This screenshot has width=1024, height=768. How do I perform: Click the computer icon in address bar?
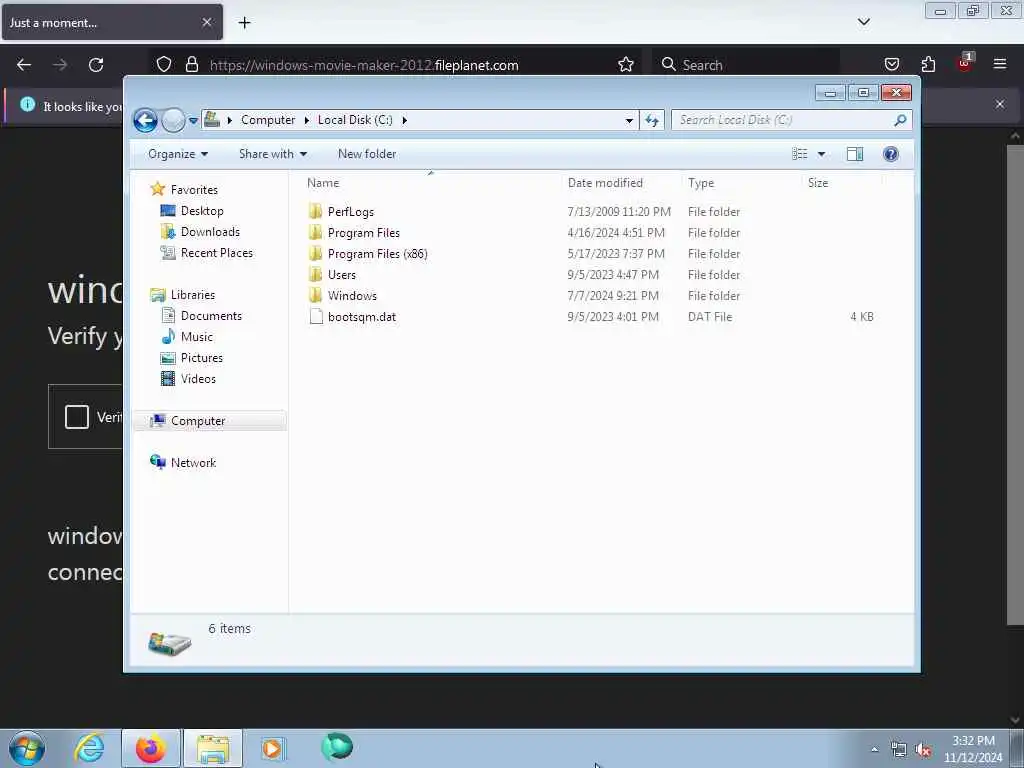[212, 120]
